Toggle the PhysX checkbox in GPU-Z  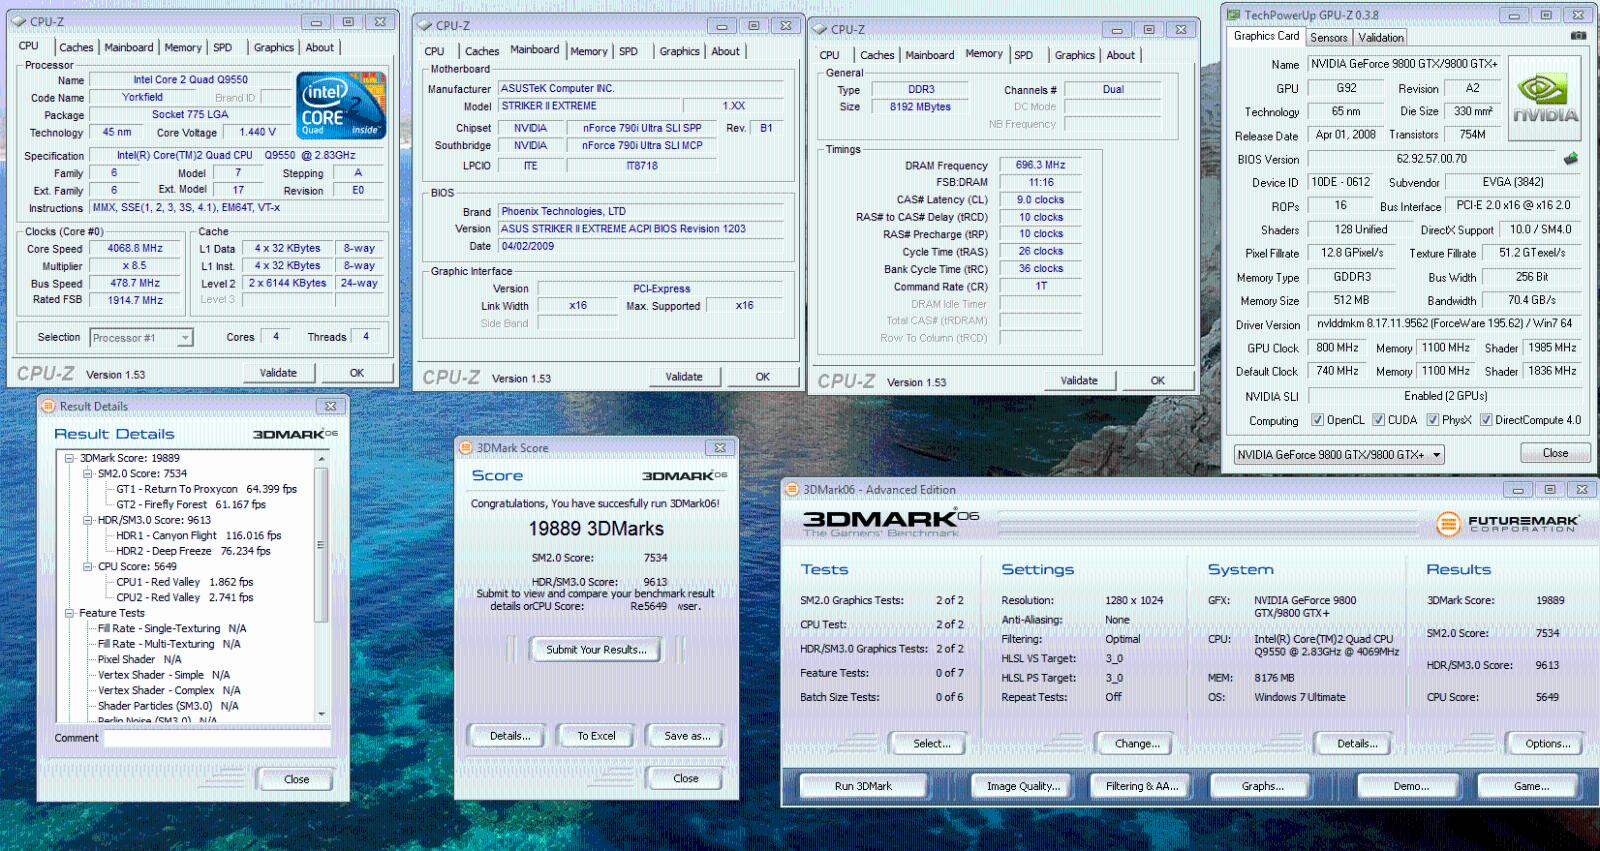point(1432,420)
